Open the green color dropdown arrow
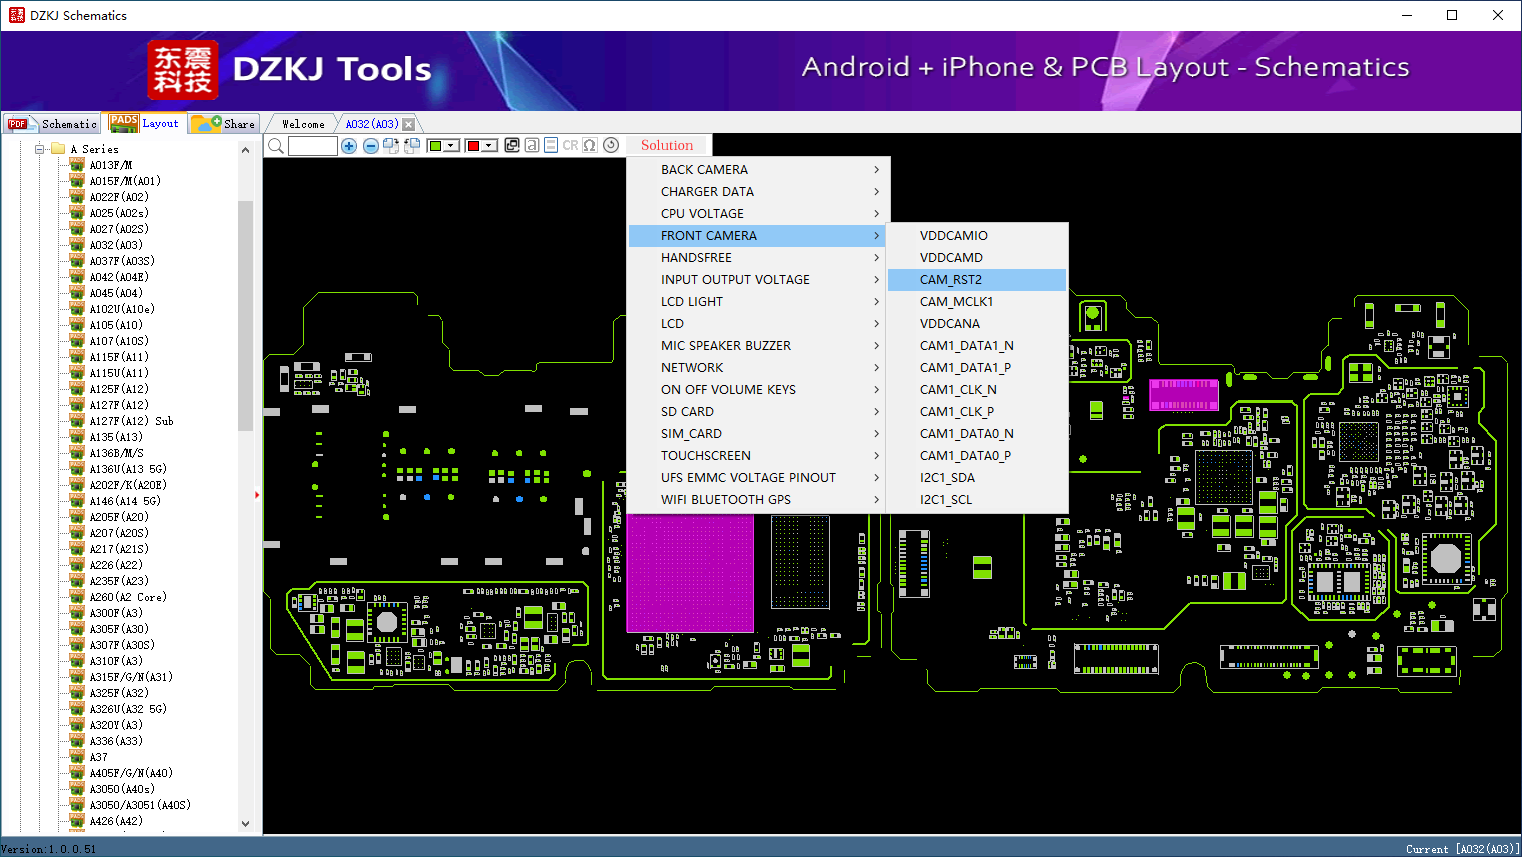The image size is (1522, 857). coord(451,146)
